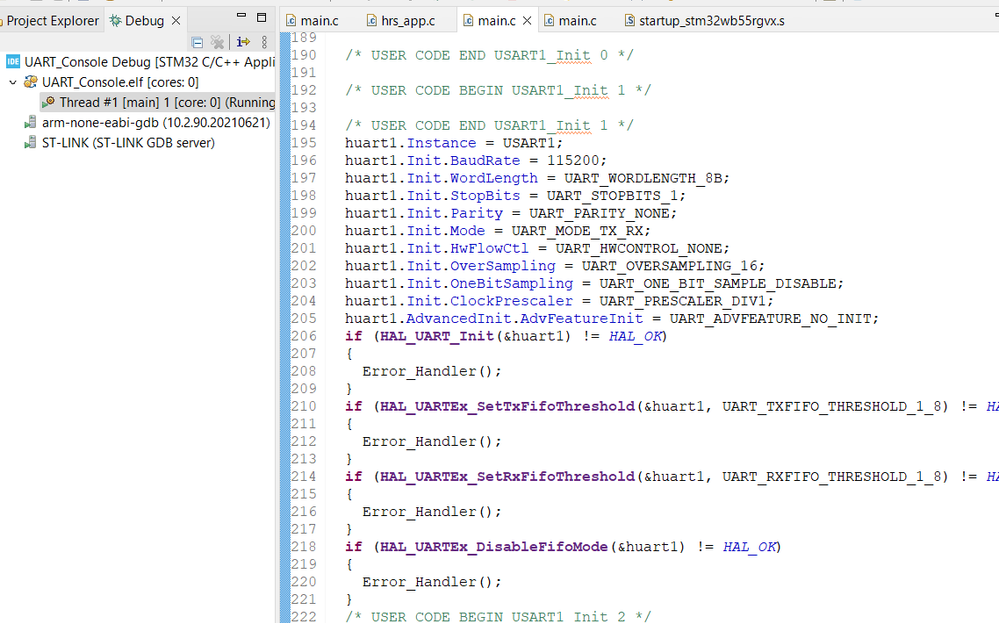
Task: Click AdvFeatureInit field on line 205
Action: pos(581,319)
